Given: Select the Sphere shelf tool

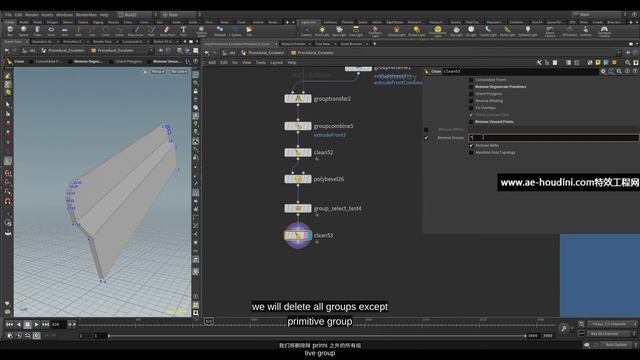Looking at the screenshot, I should (x=24, y=31).
